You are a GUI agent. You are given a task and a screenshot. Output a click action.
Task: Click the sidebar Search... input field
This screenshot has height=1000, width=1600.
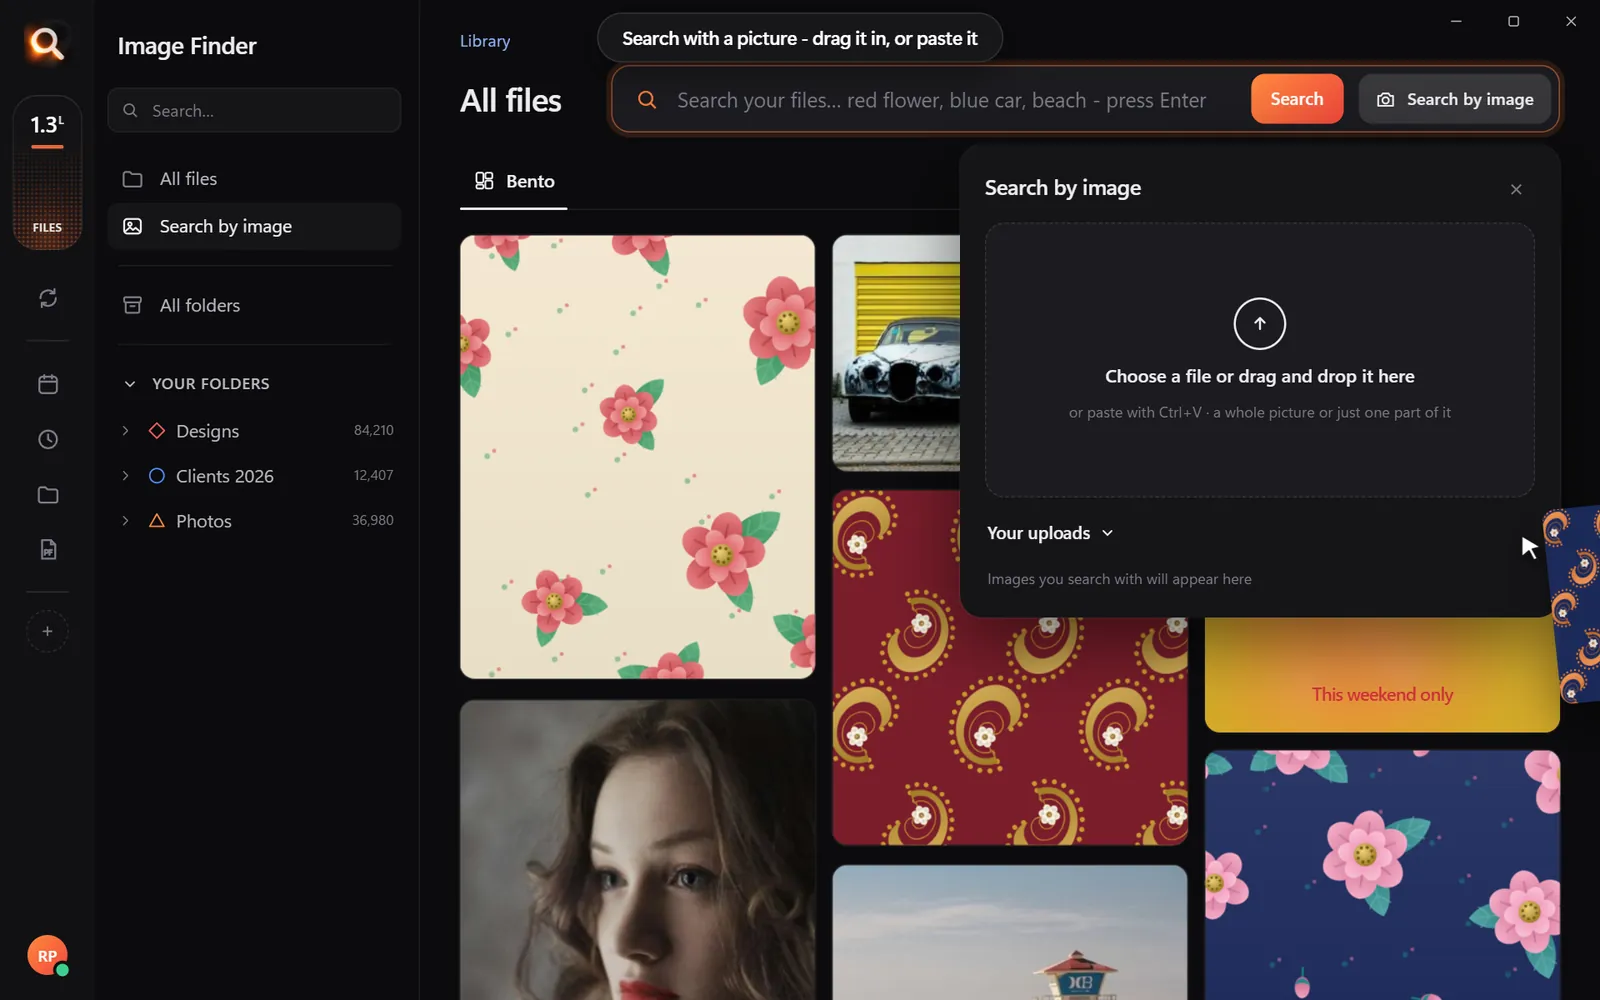(254, 110)
